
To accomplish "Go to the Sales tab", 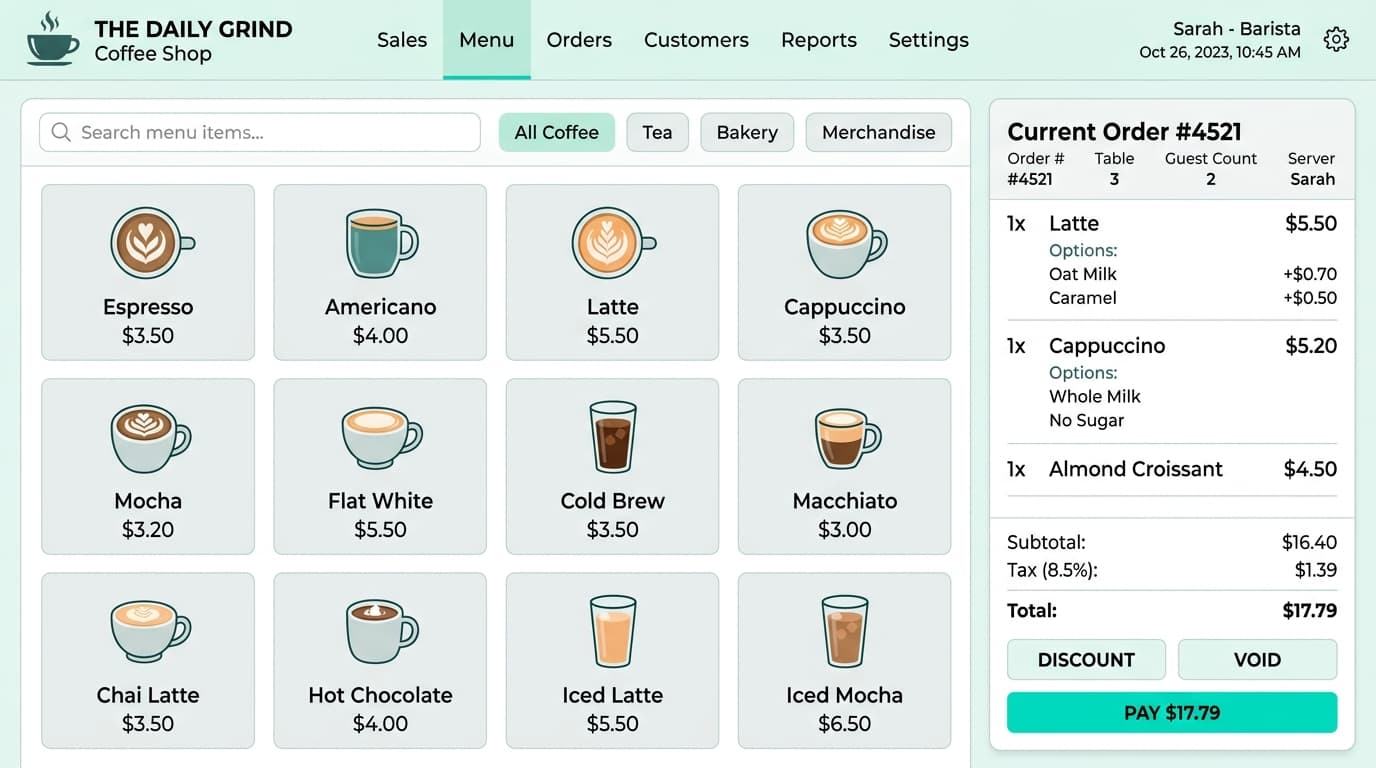I will click(x=402, y=40).
